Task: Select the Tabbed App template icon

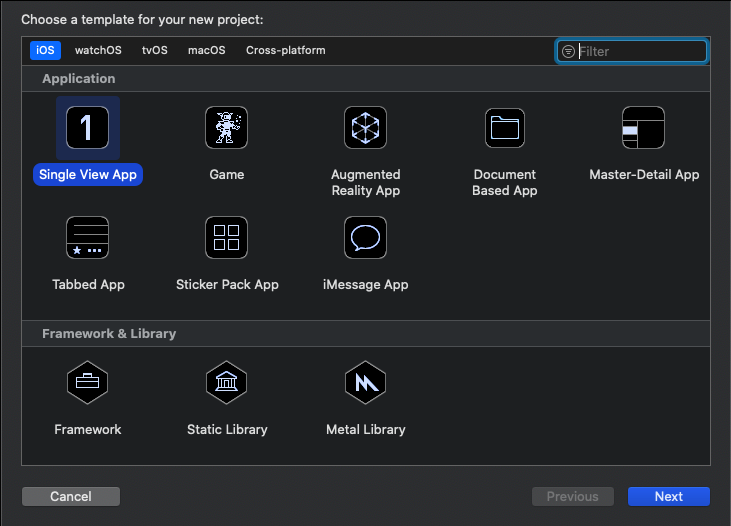Action: (88, 237)
